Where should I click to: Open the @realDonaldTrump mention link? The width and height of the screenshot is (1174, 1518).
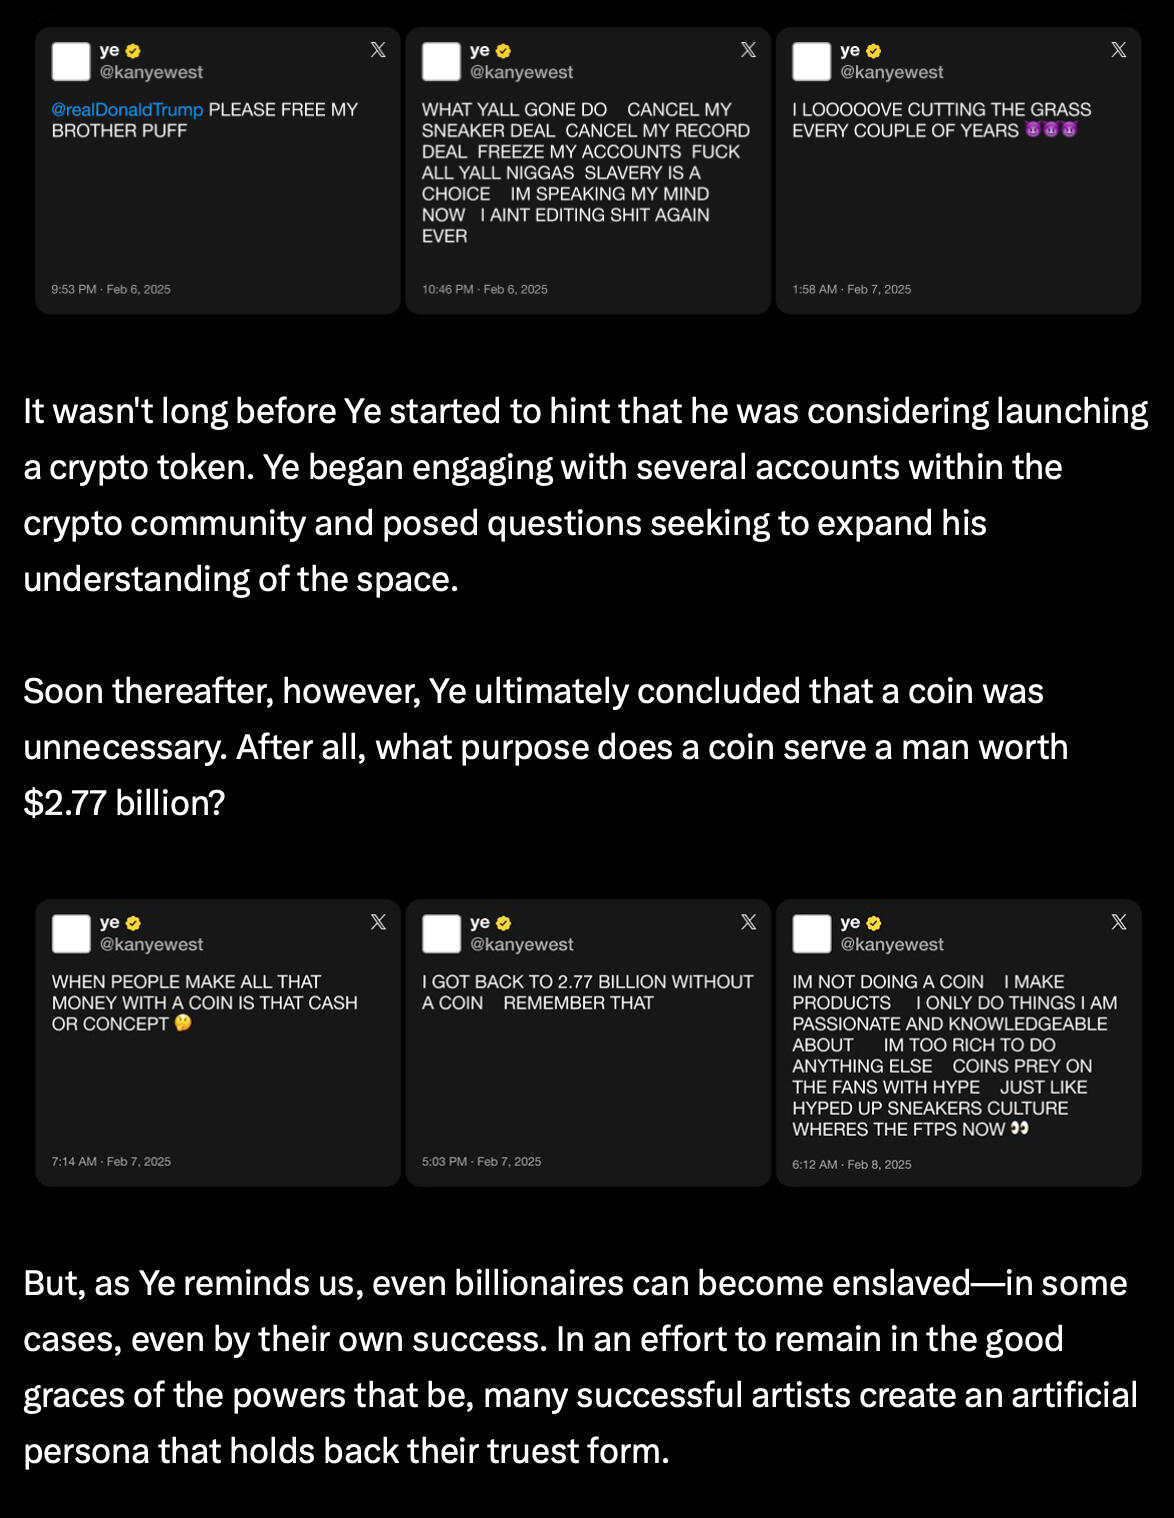pos(127,110)
